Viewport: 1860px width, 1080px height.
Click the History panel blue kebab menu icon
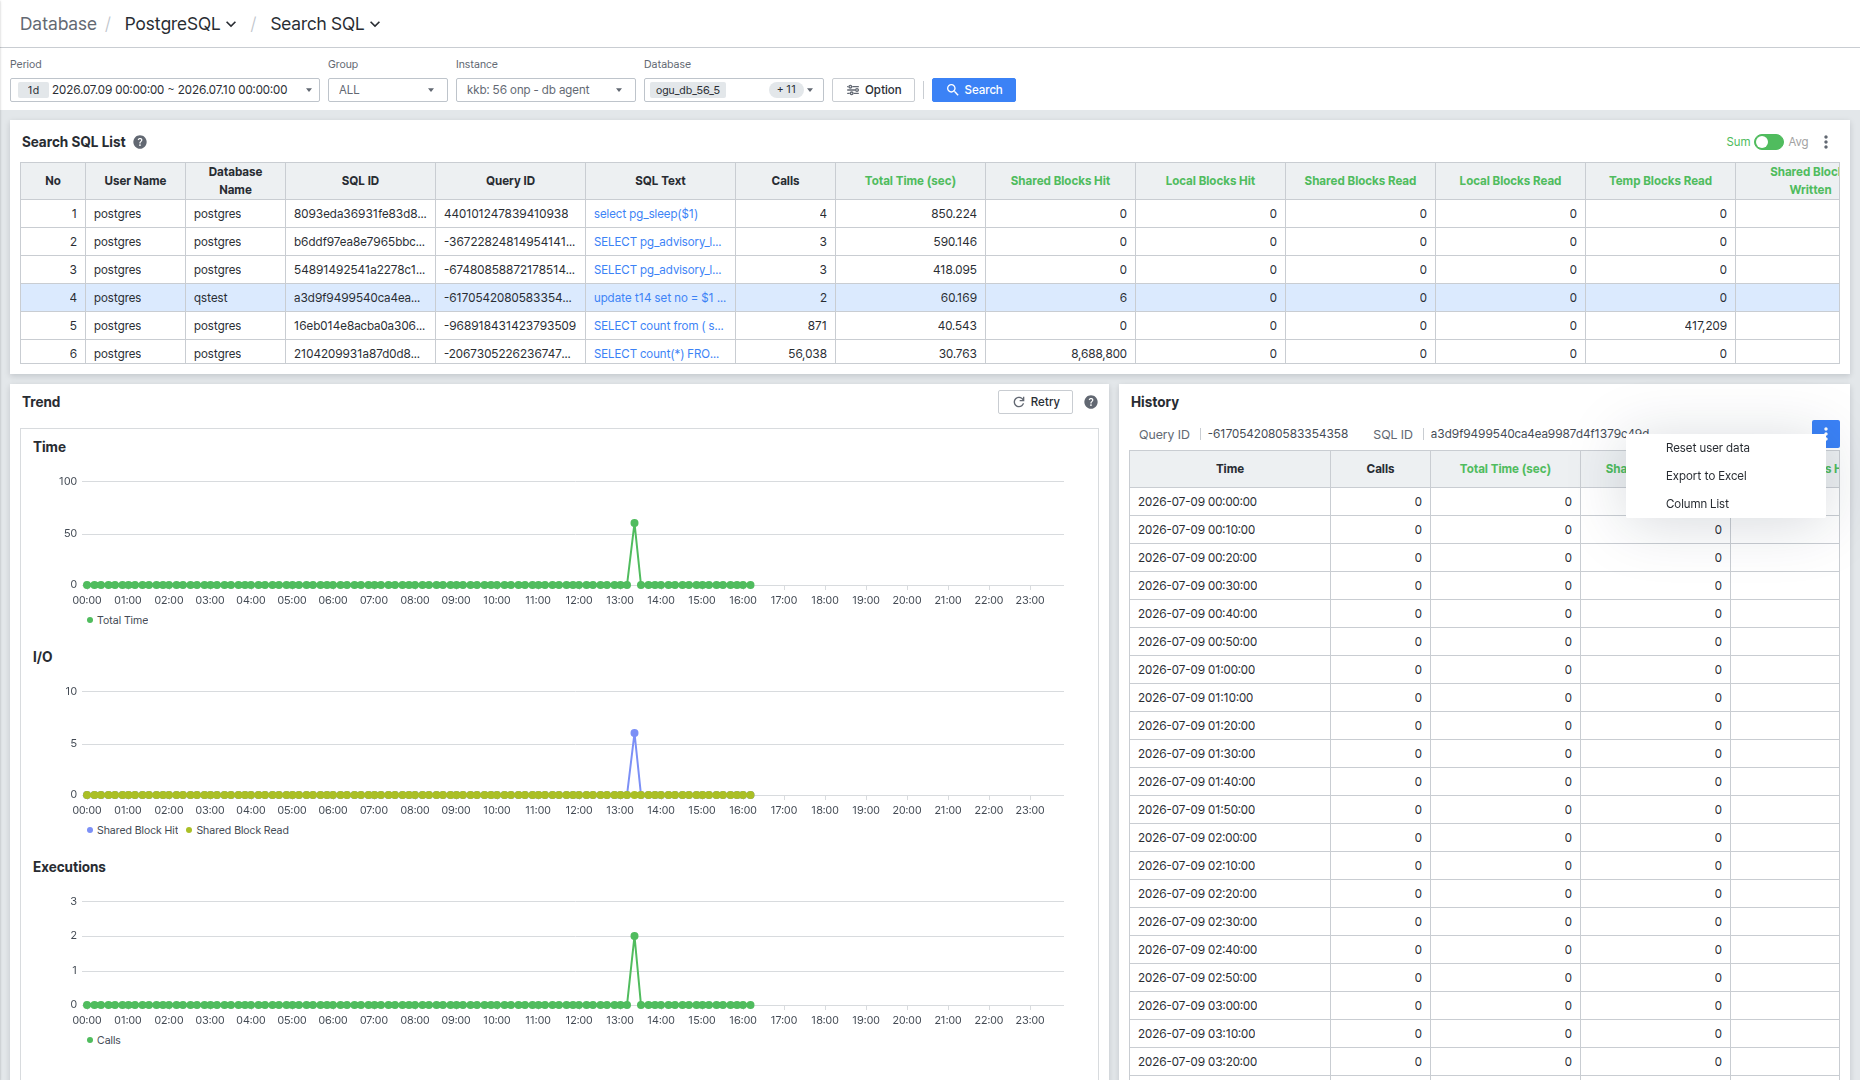(x=1826, y=433)
